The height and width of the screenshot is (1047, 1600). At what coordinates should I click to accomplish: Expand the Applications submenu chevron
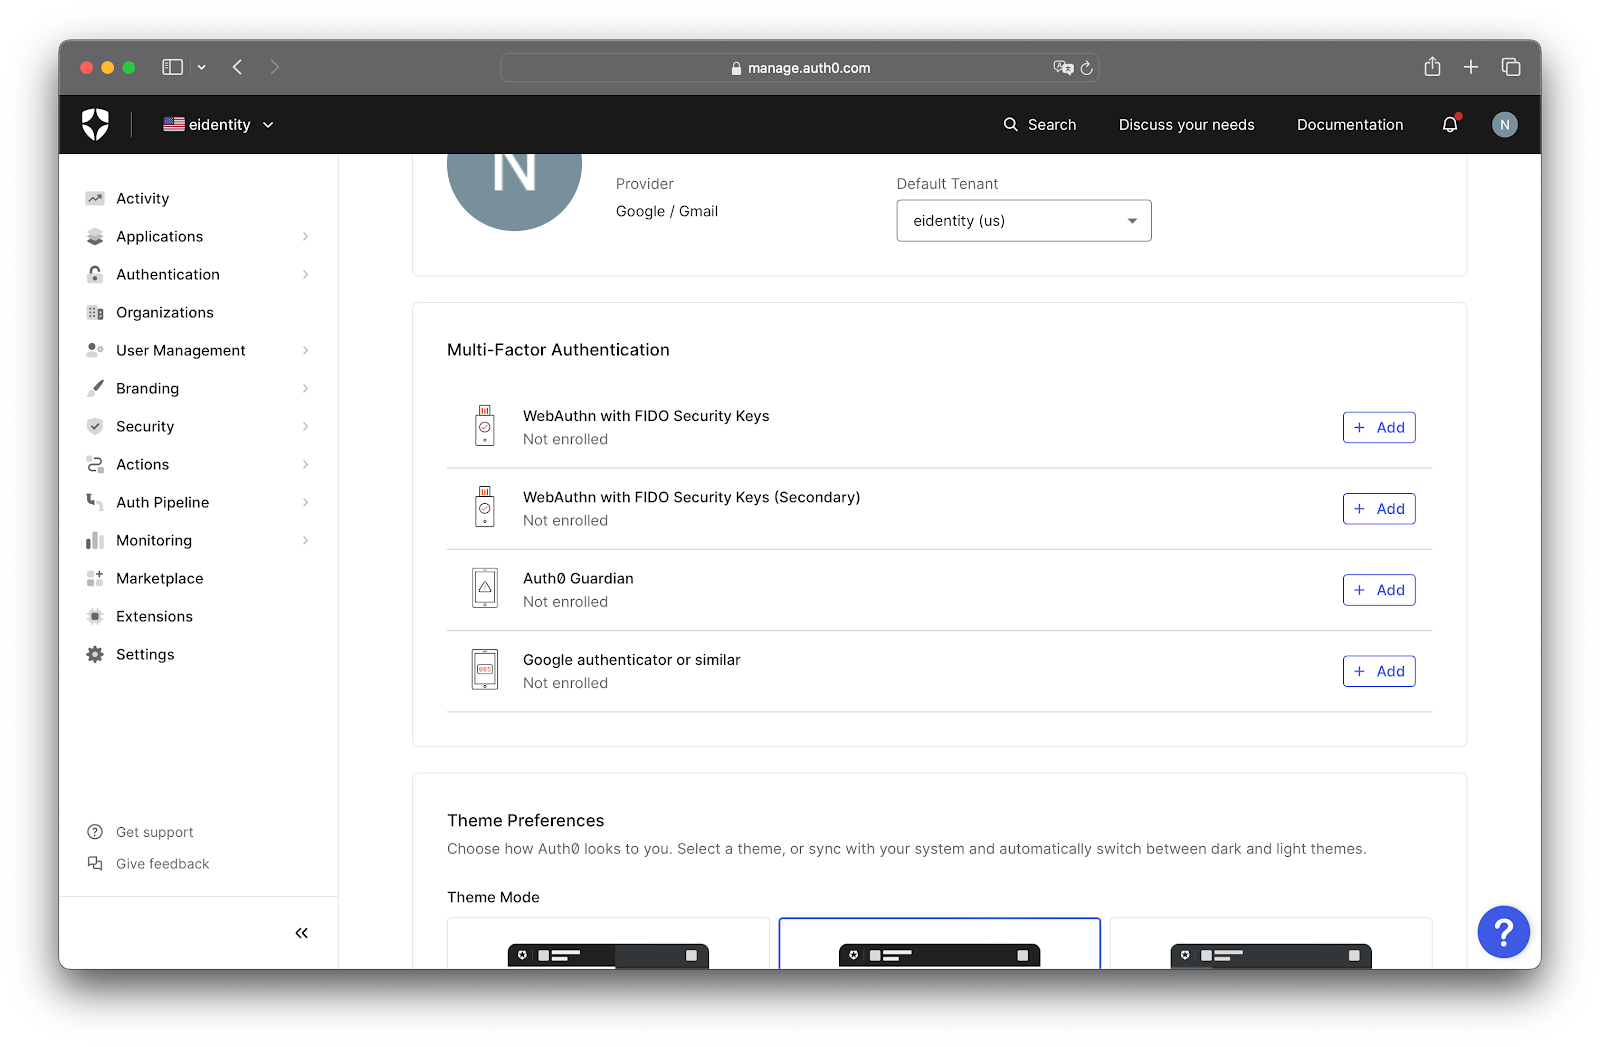pos(306,236)
